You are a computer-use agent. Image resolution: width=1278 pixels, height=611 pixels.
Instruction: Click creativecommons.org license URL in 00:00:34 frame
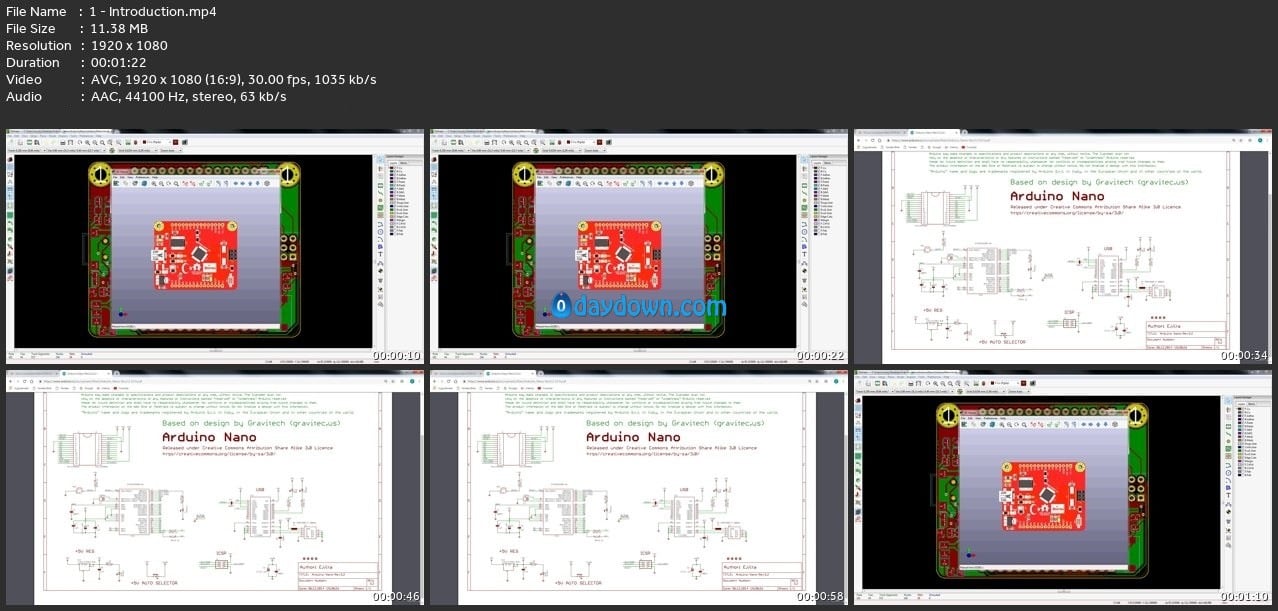(1067, 212)
